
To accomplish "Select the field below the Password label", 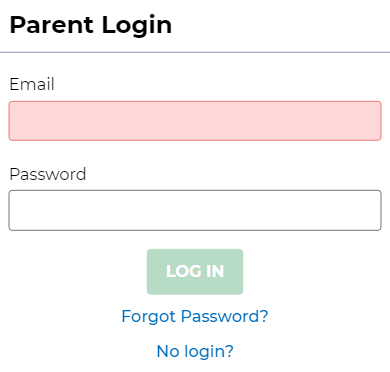I will pos(195,210).
